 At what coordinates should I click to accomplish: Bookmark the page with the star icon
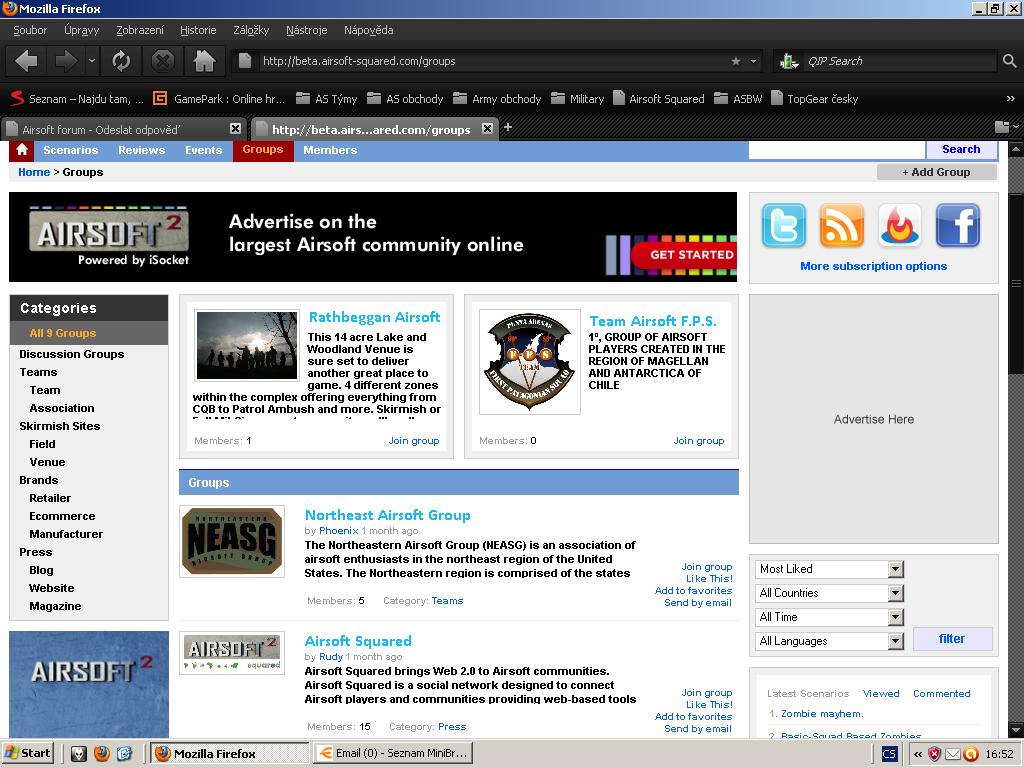tap(736, 61)
